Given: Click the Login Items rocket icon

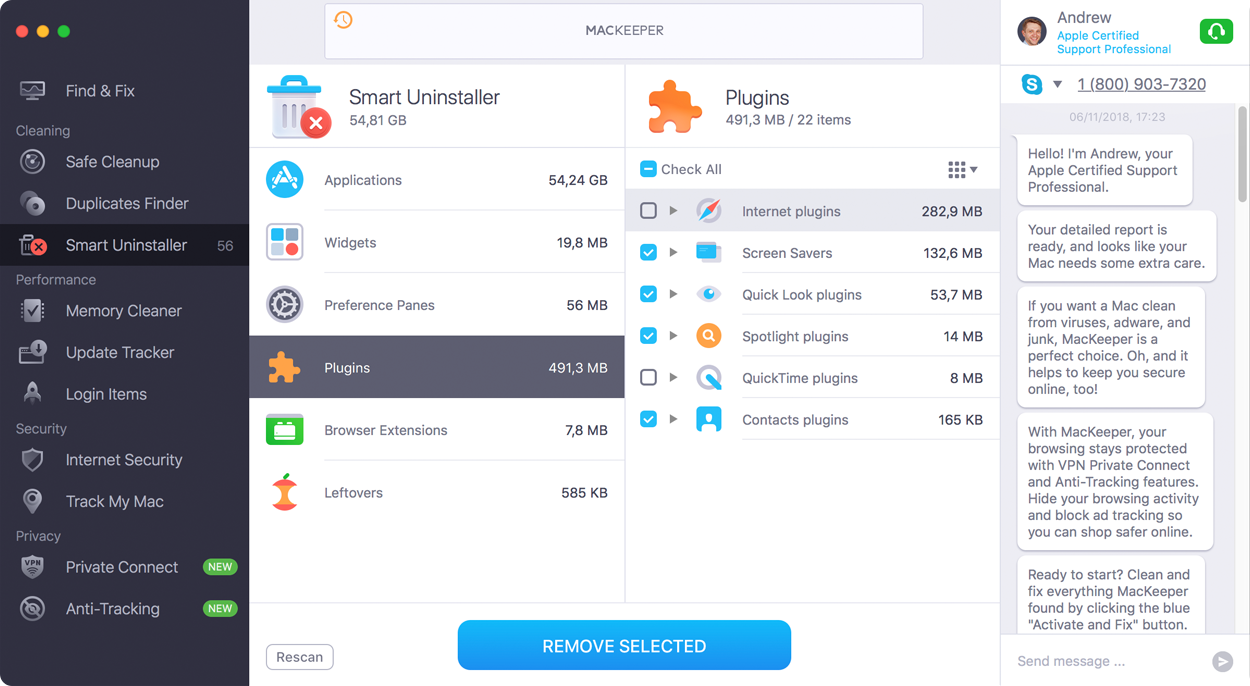Looking at the screenshot, I should click(x=33, y=394).
